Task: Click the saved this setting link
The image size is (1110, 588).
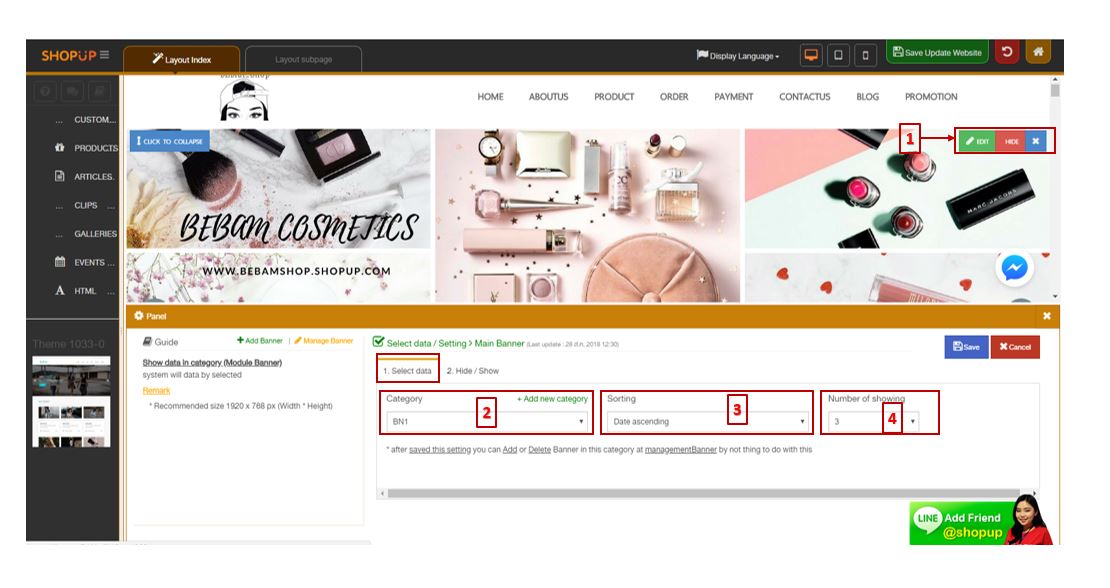Action: coord(440,449)
